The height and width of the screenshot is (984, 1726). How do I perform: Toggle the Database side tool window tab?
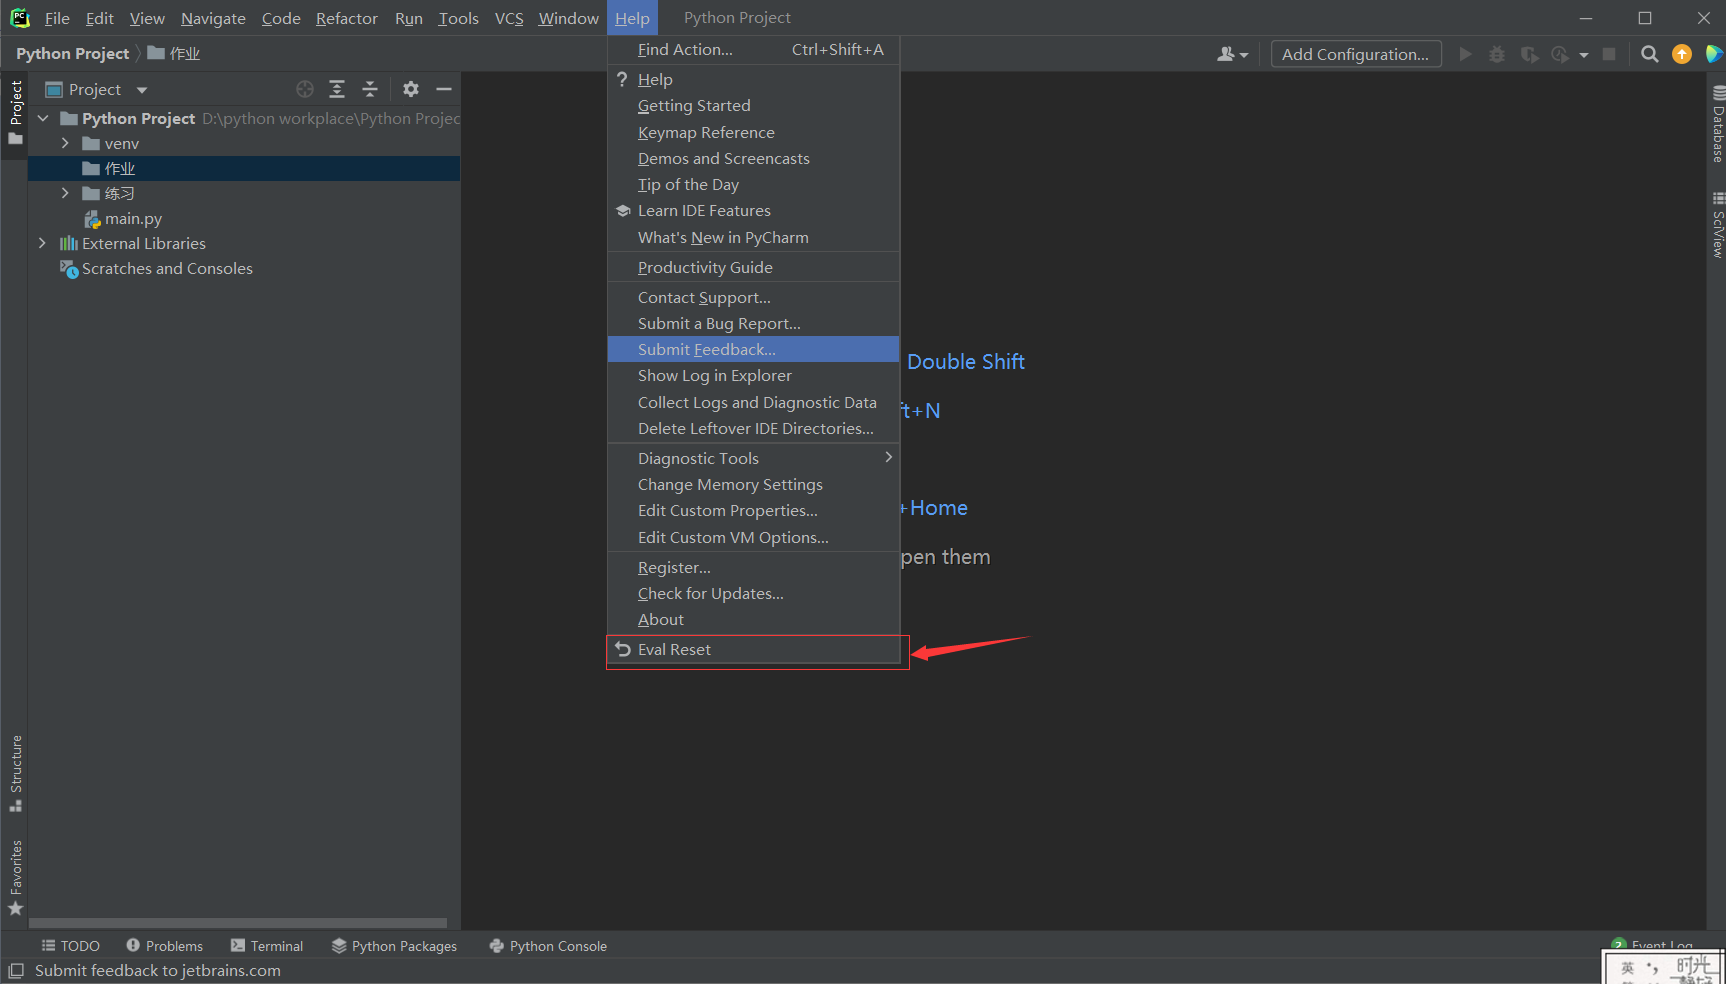point(1717,124)
